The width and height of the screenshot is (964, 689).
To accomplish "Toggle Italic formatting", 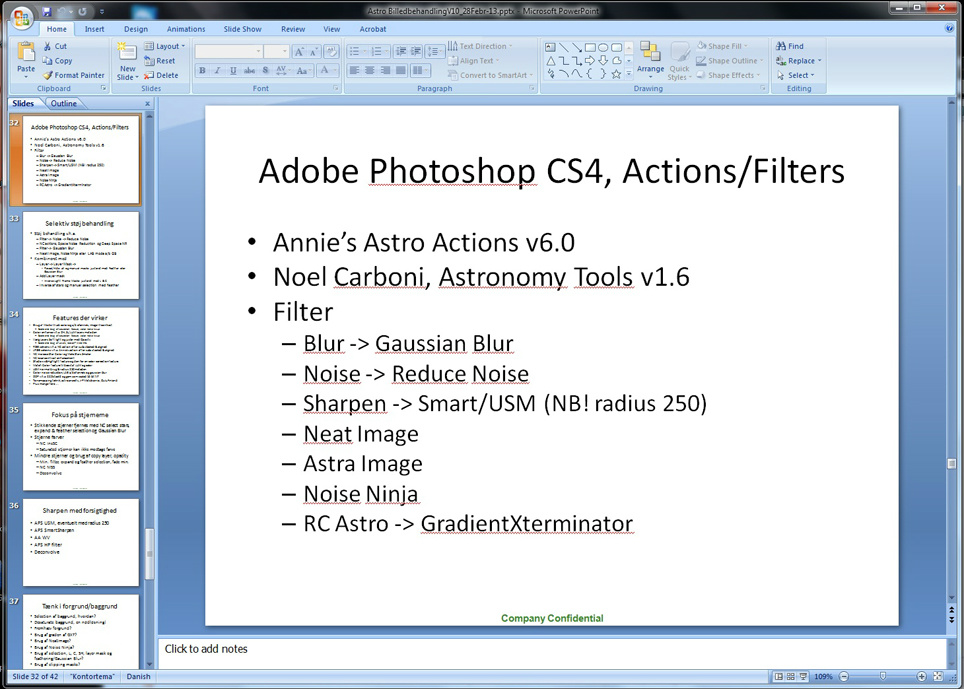I will (218, 71).
